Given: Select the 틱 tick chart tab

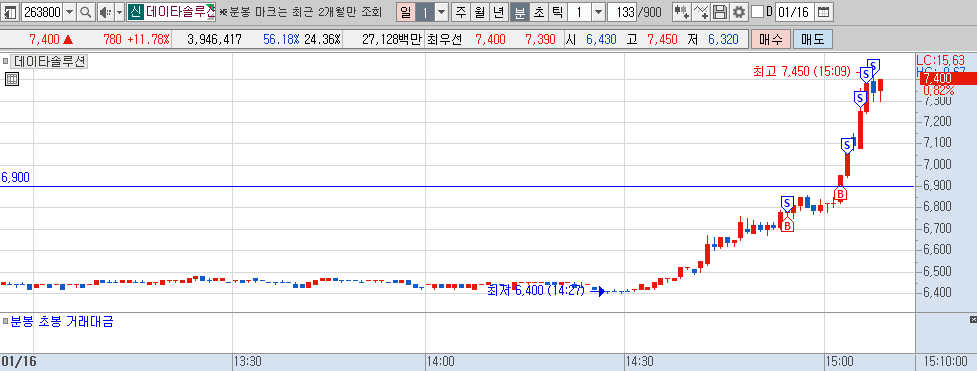Looking at the screenshot, I should pyautogui.click(x=558, y=12).
